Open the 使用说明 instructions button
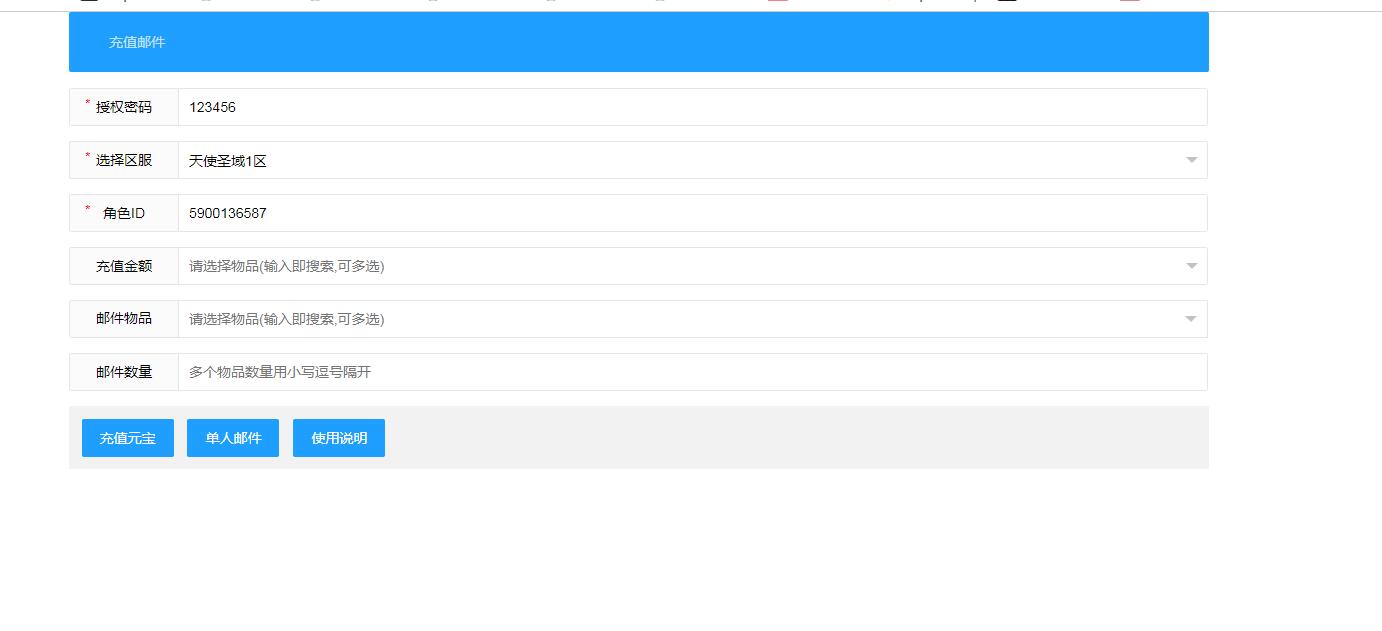 pyautogui.click(x=339, y=438)
